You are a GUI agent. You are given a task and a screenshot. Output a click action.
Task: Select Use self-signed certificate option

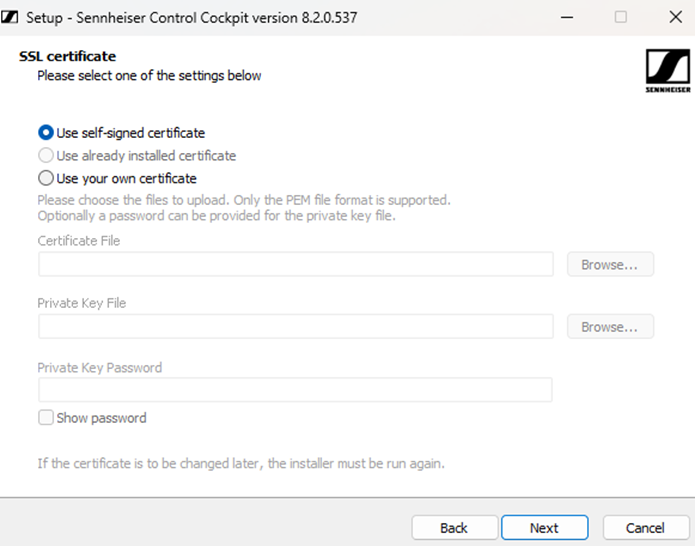(46, 132)
